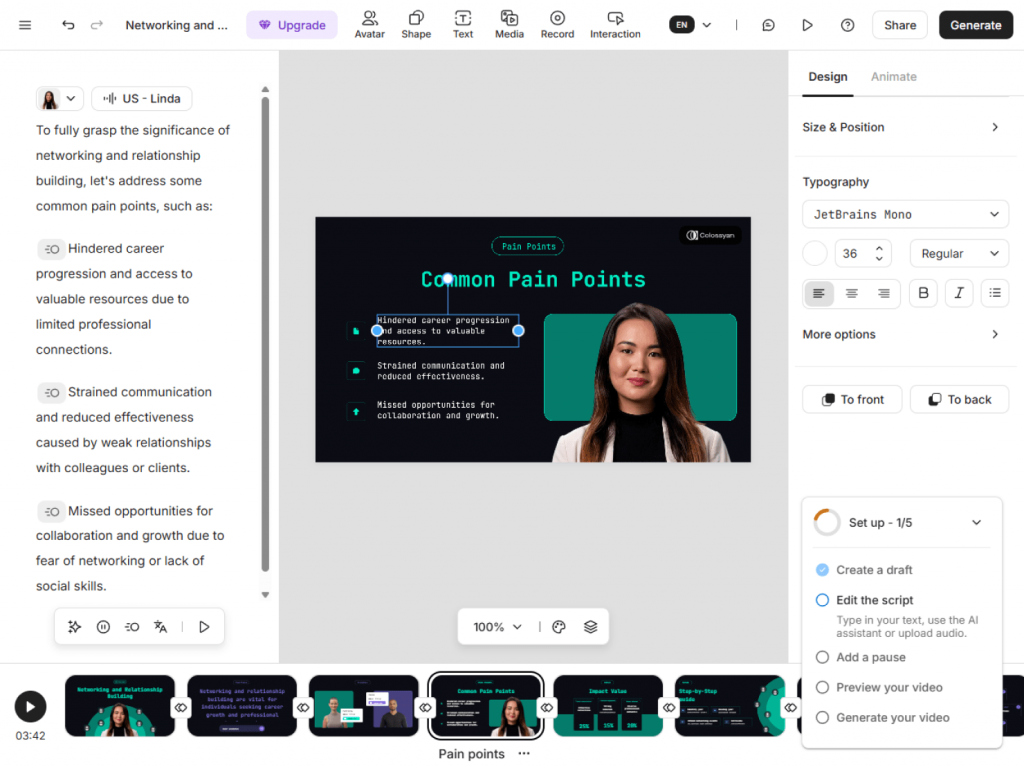Redo the last action

(97, 25)
